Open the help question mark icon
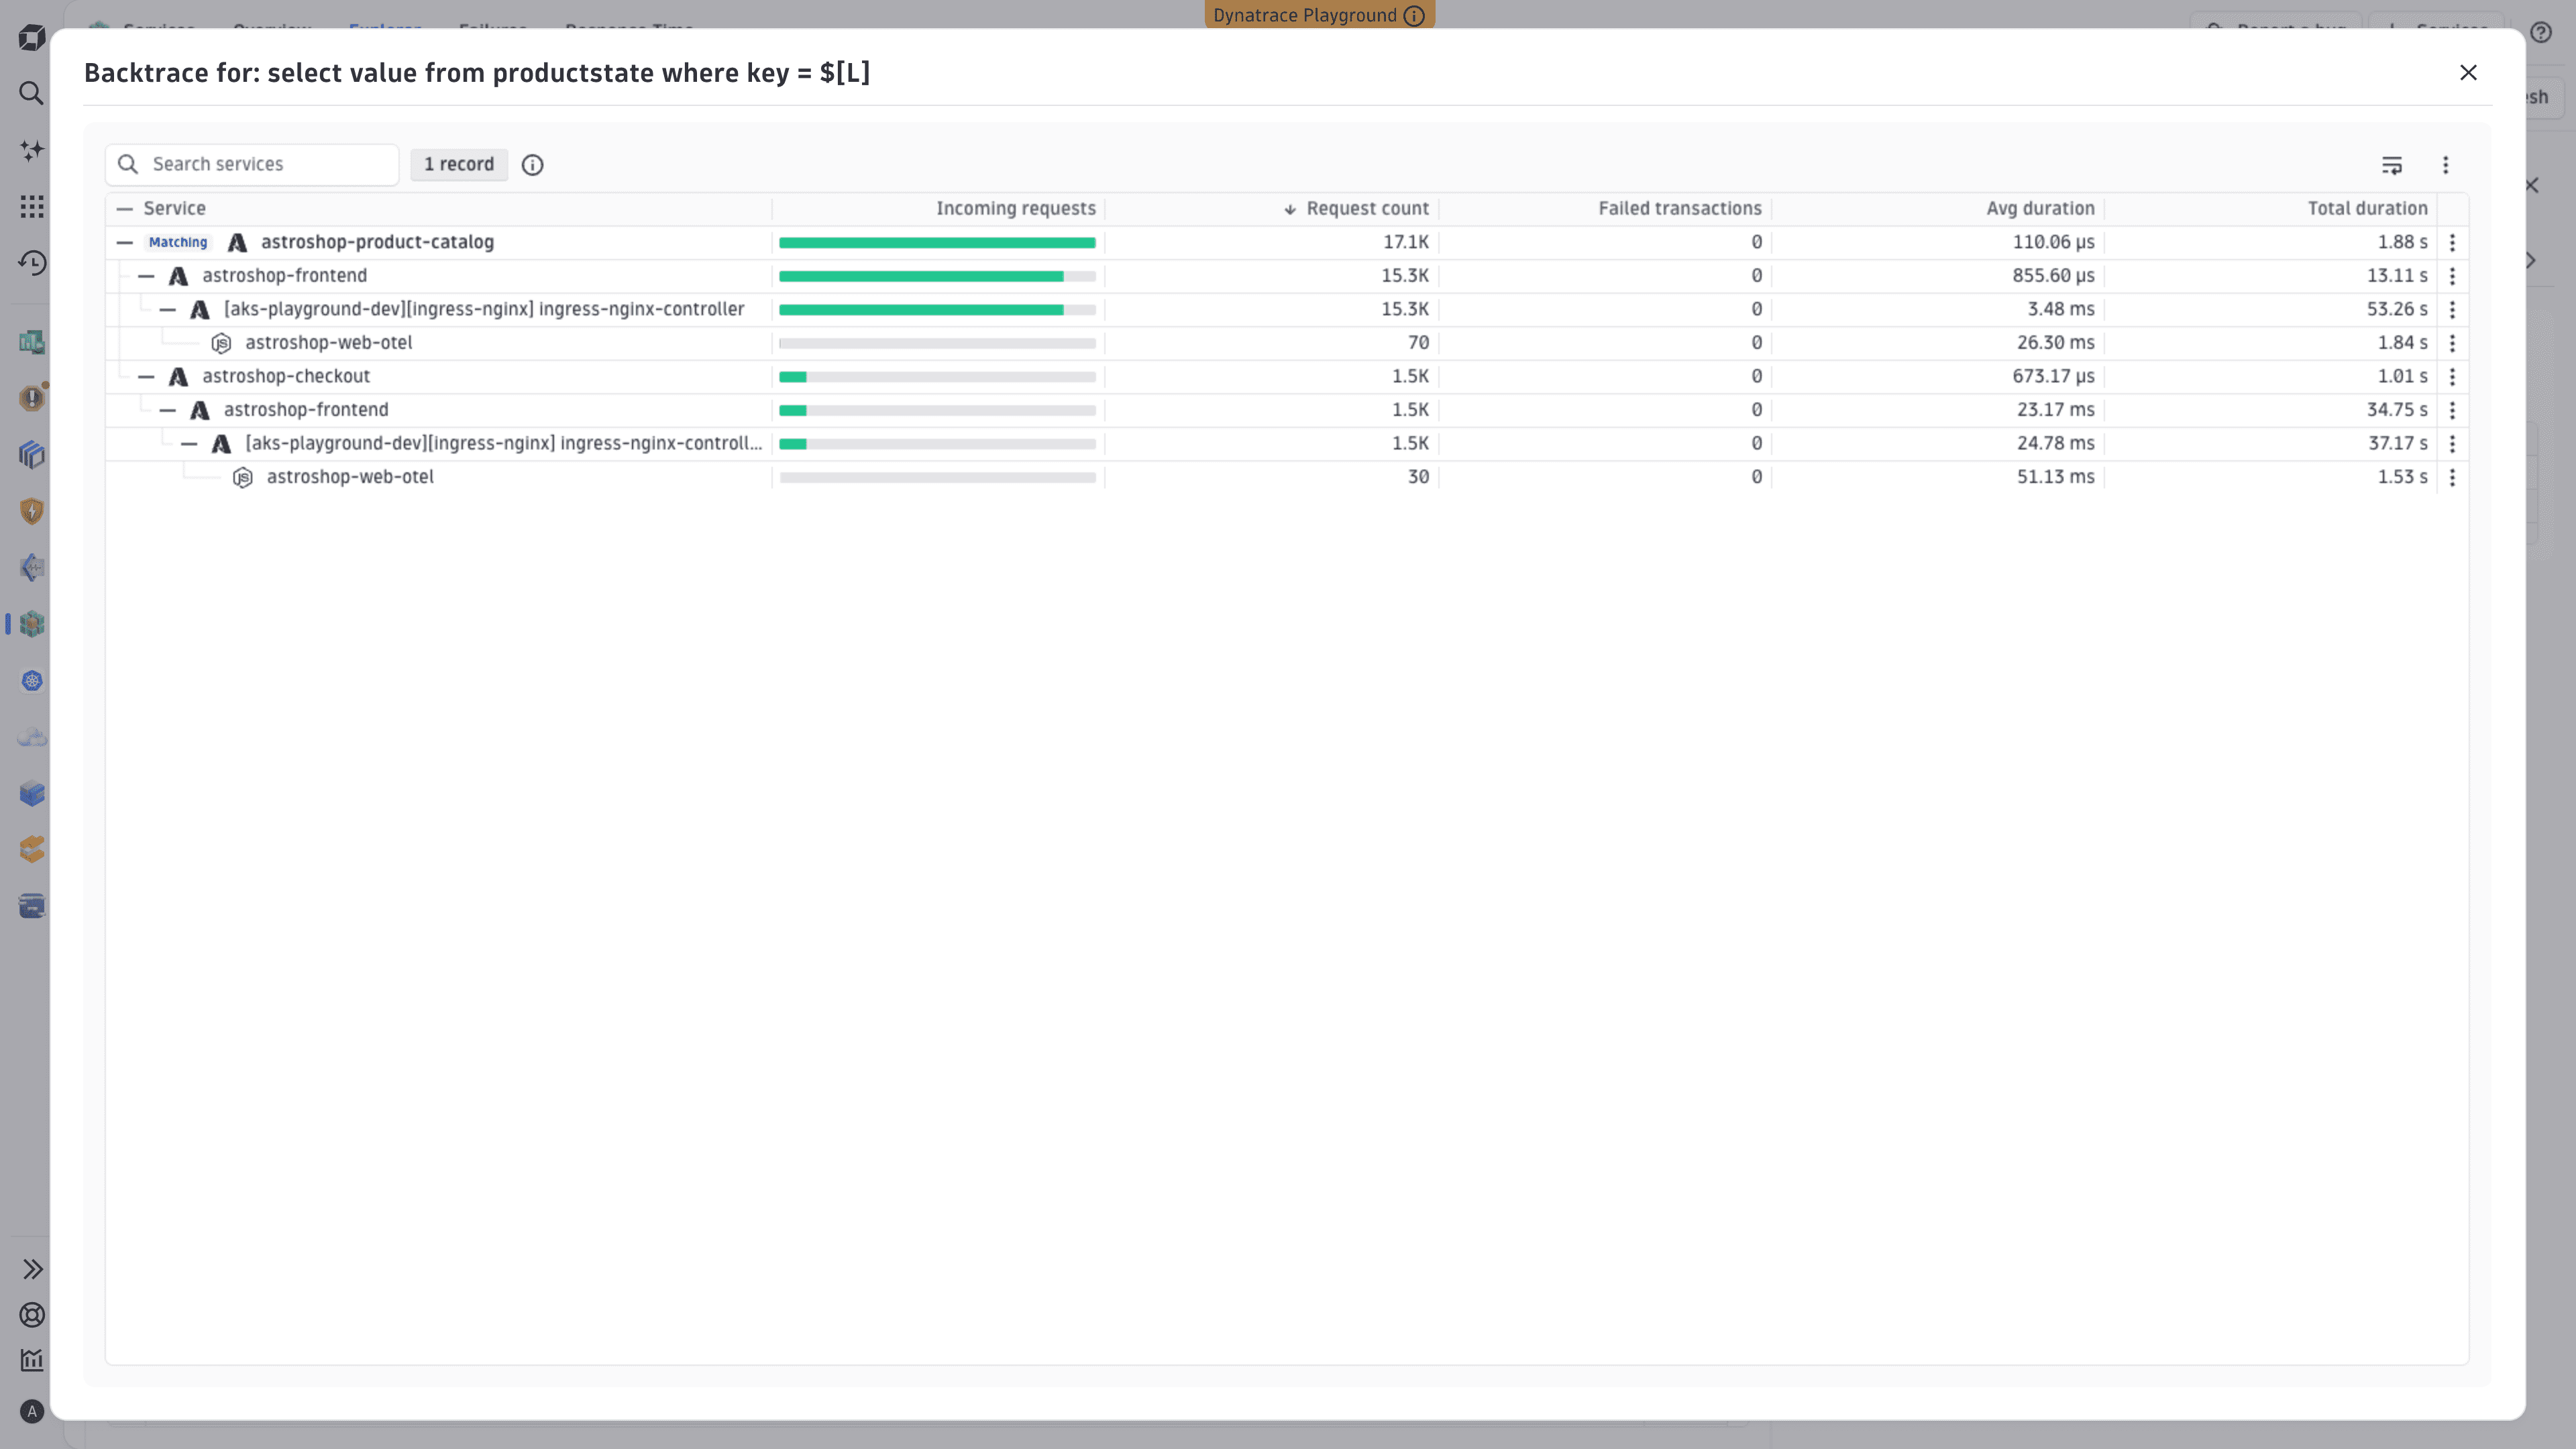This screenshot has height=1449, width=2576. [x=2541, y=33]
